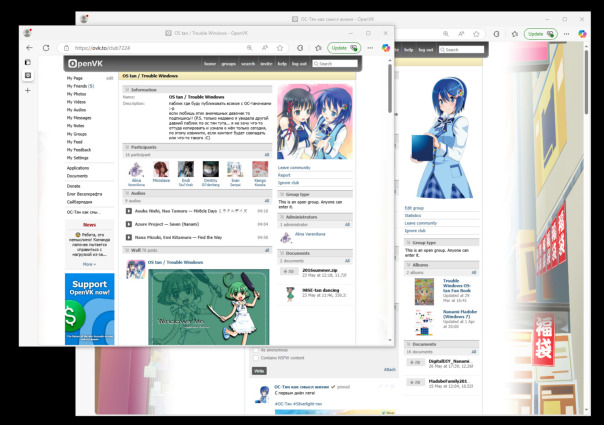Click the Support OpenVK now banner
The height and width of the screenshot is (425, 604).
pos(90,309)
